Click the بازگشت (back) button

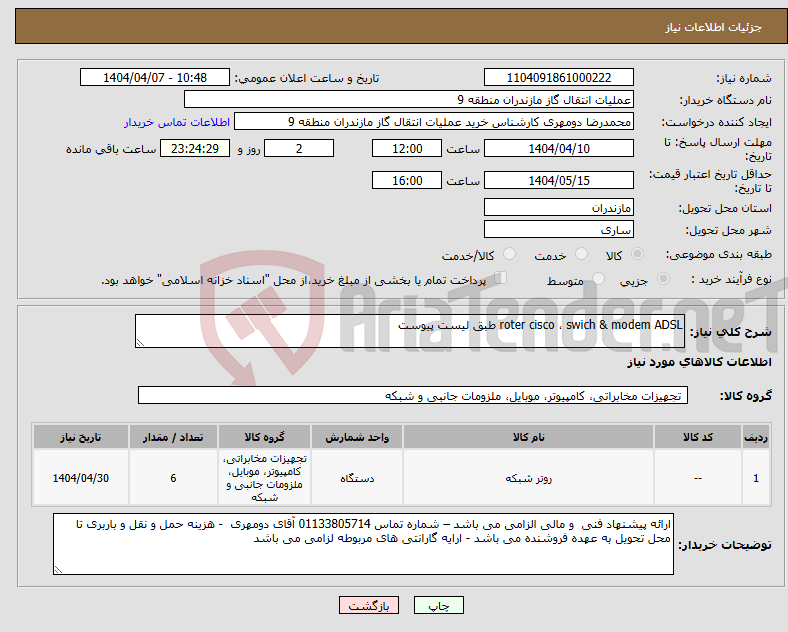369,606
